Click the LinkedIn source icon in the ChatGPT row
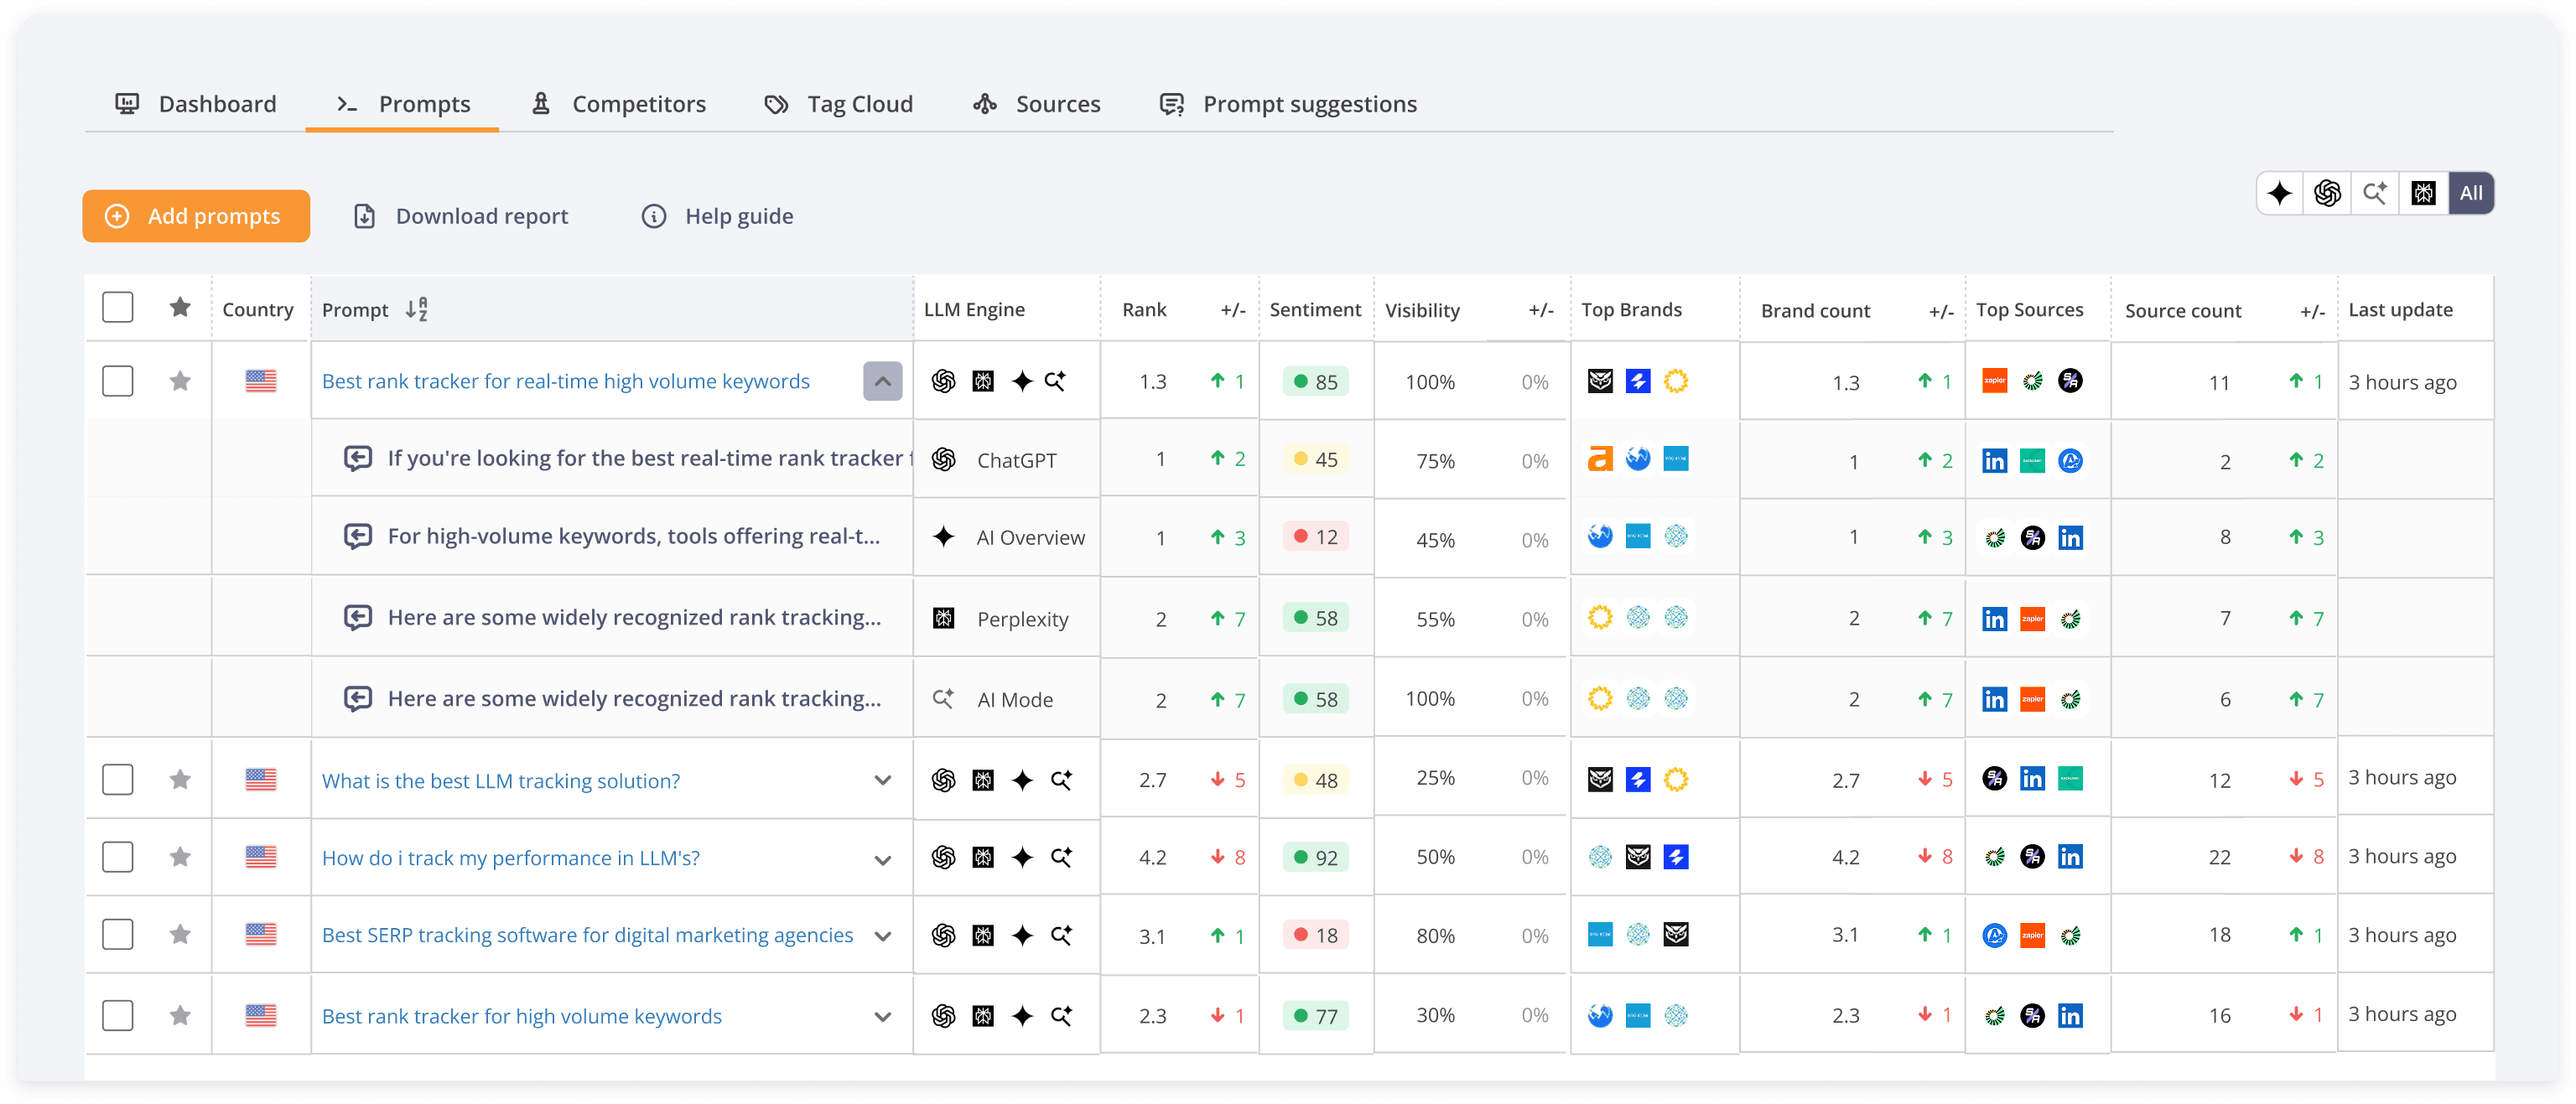 coord(1994,461)
